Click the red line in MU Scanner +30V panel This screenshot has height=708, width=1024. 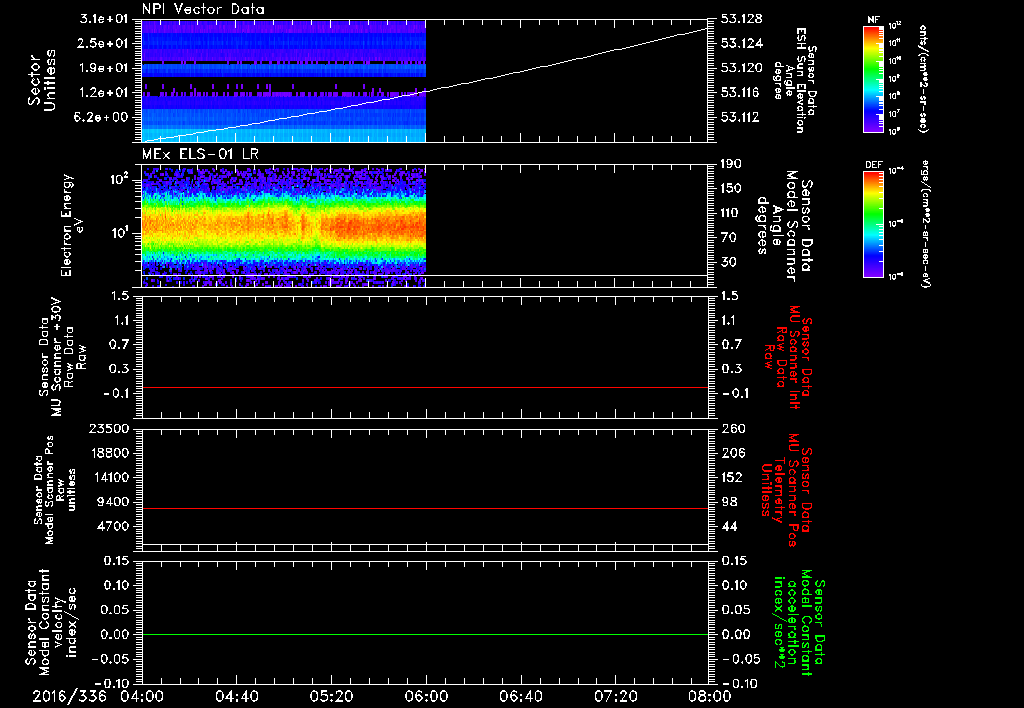pyautogui.click(x=424, y=387)
